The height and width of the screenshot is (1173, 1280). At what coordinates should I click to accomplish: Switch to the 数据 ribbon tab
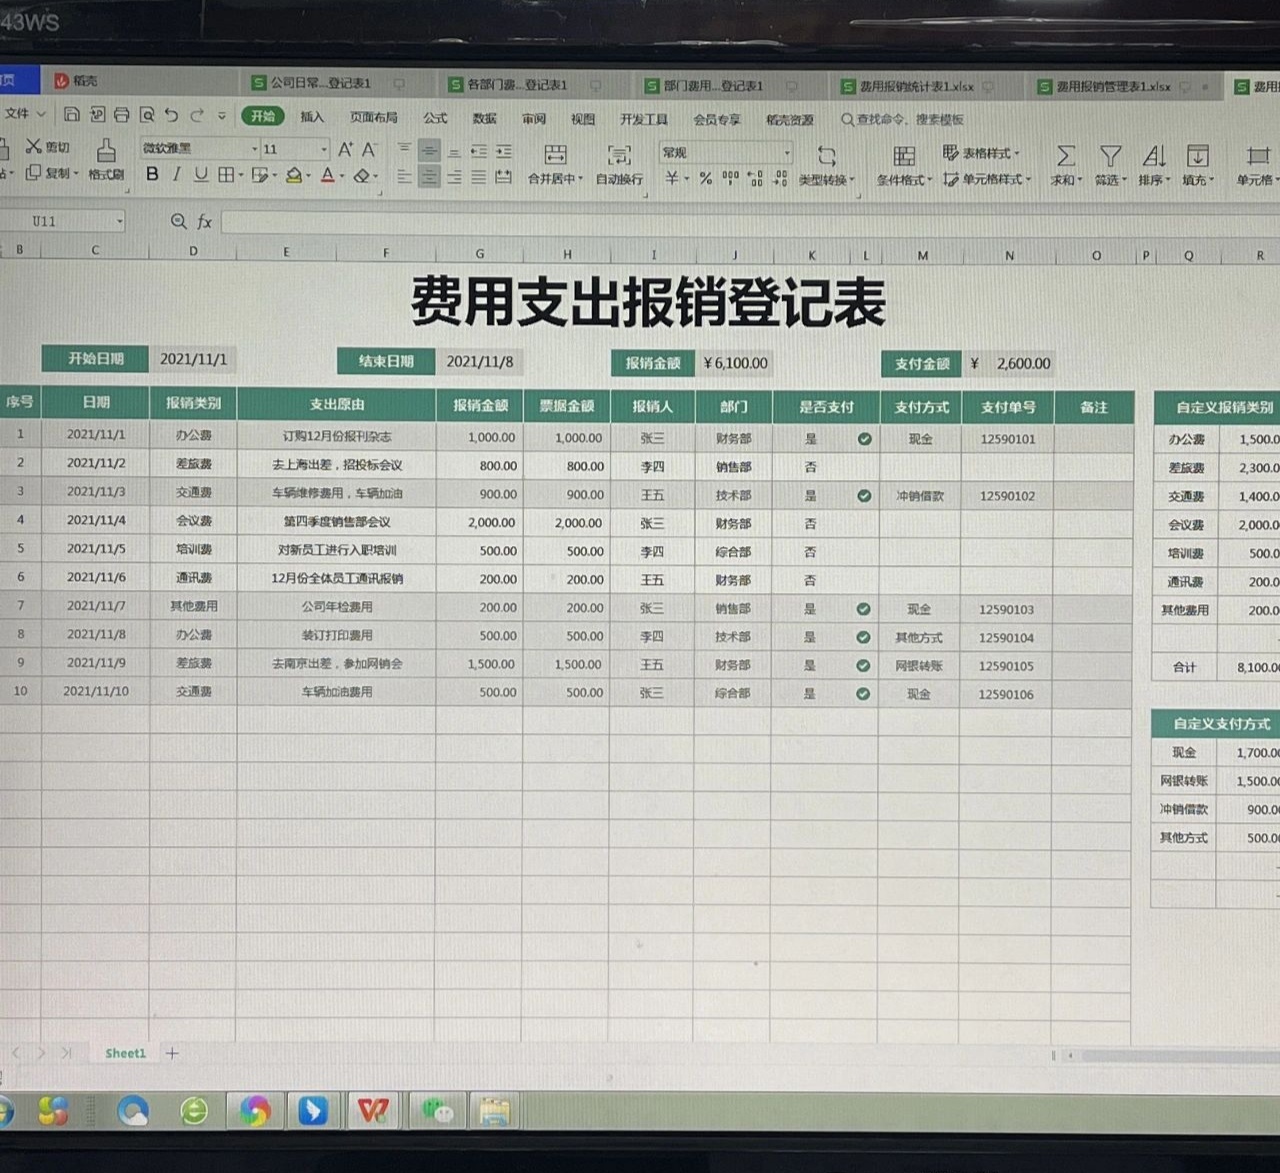point(484,118)
